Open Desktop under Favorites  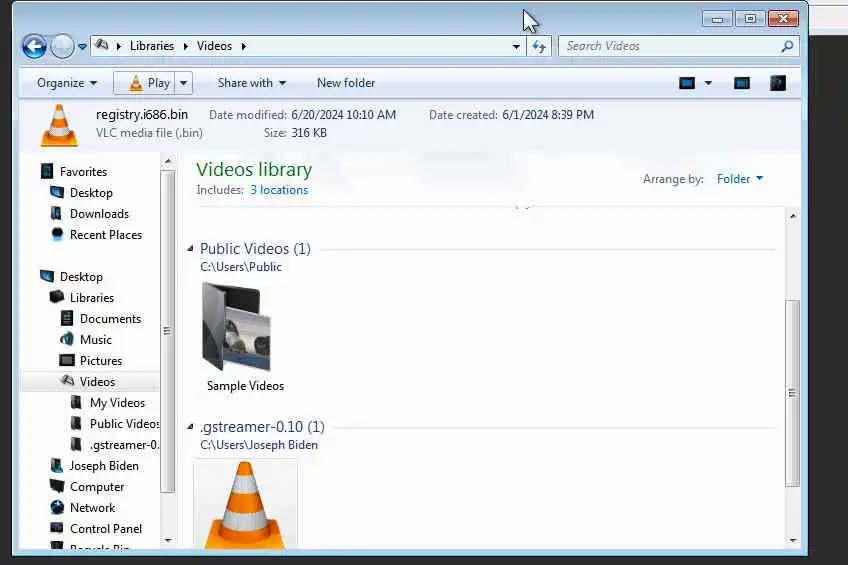coord(91,193)
